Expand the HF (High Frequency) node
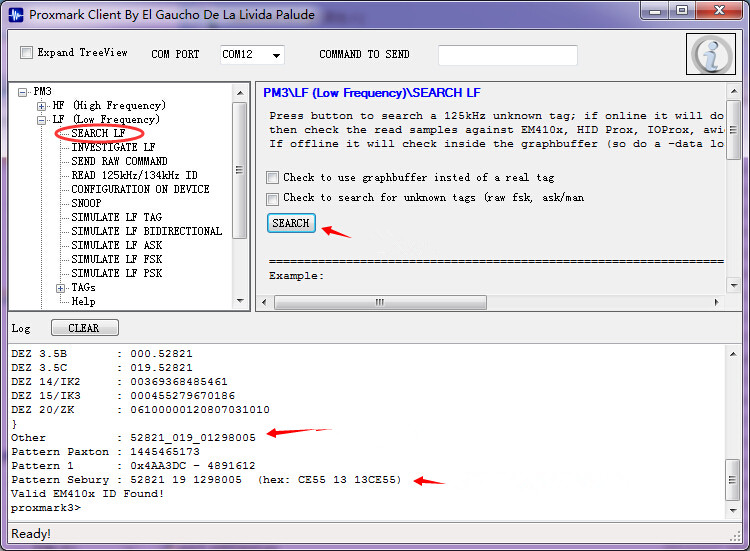This screenshot has width=750, height=551. [41, 106]
